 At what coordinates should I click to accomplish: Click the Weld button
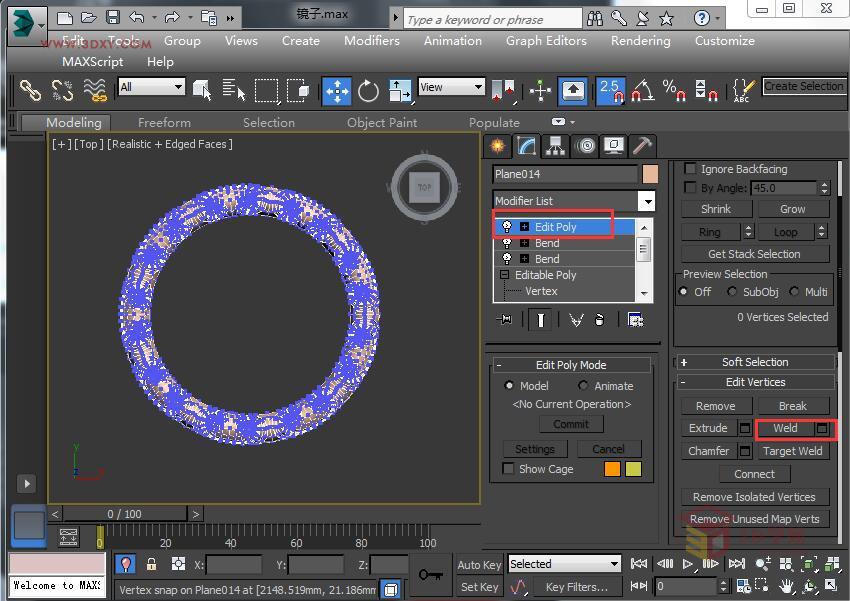coord(785,427)
